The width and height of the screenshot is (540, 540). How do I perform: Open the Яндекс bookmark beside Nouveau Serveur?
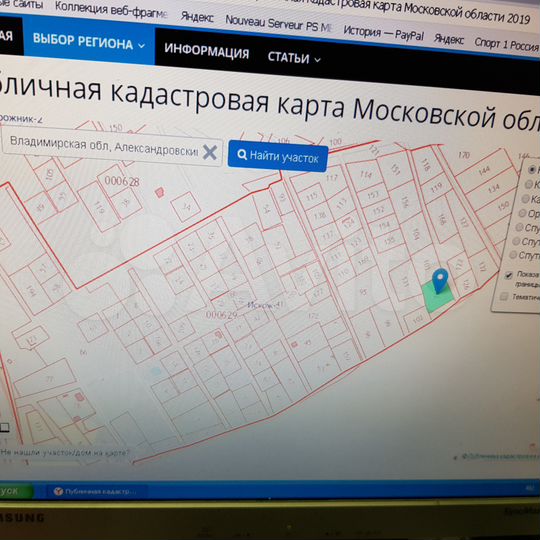tap(197, 17)
